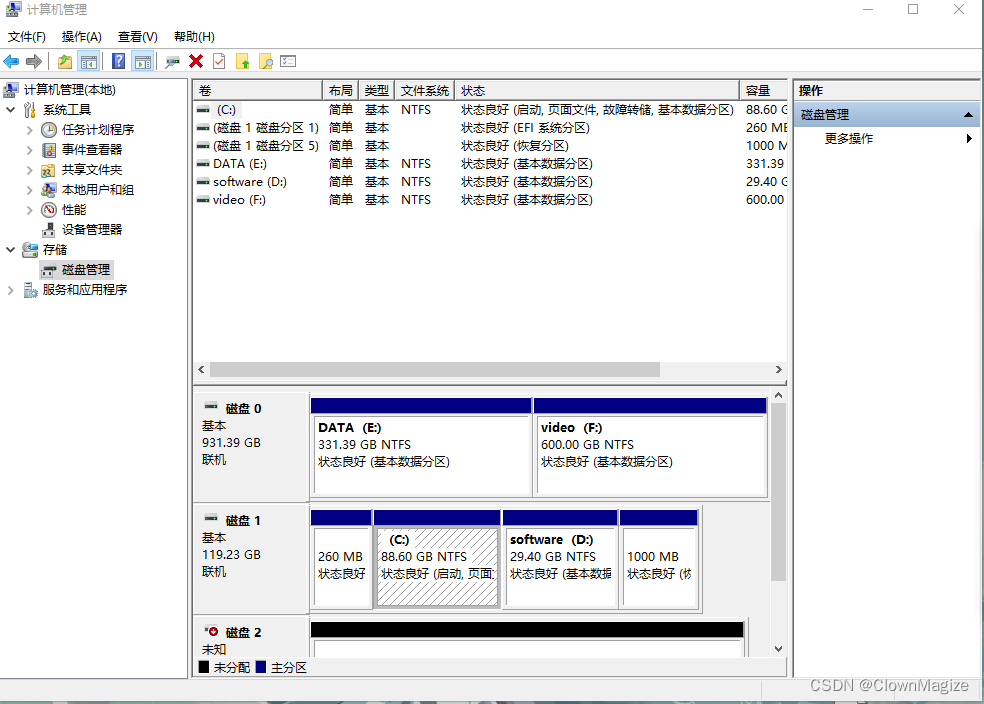Select 服务和应用程序 tree node
984x704 pixels.
(x=85, y=290)
